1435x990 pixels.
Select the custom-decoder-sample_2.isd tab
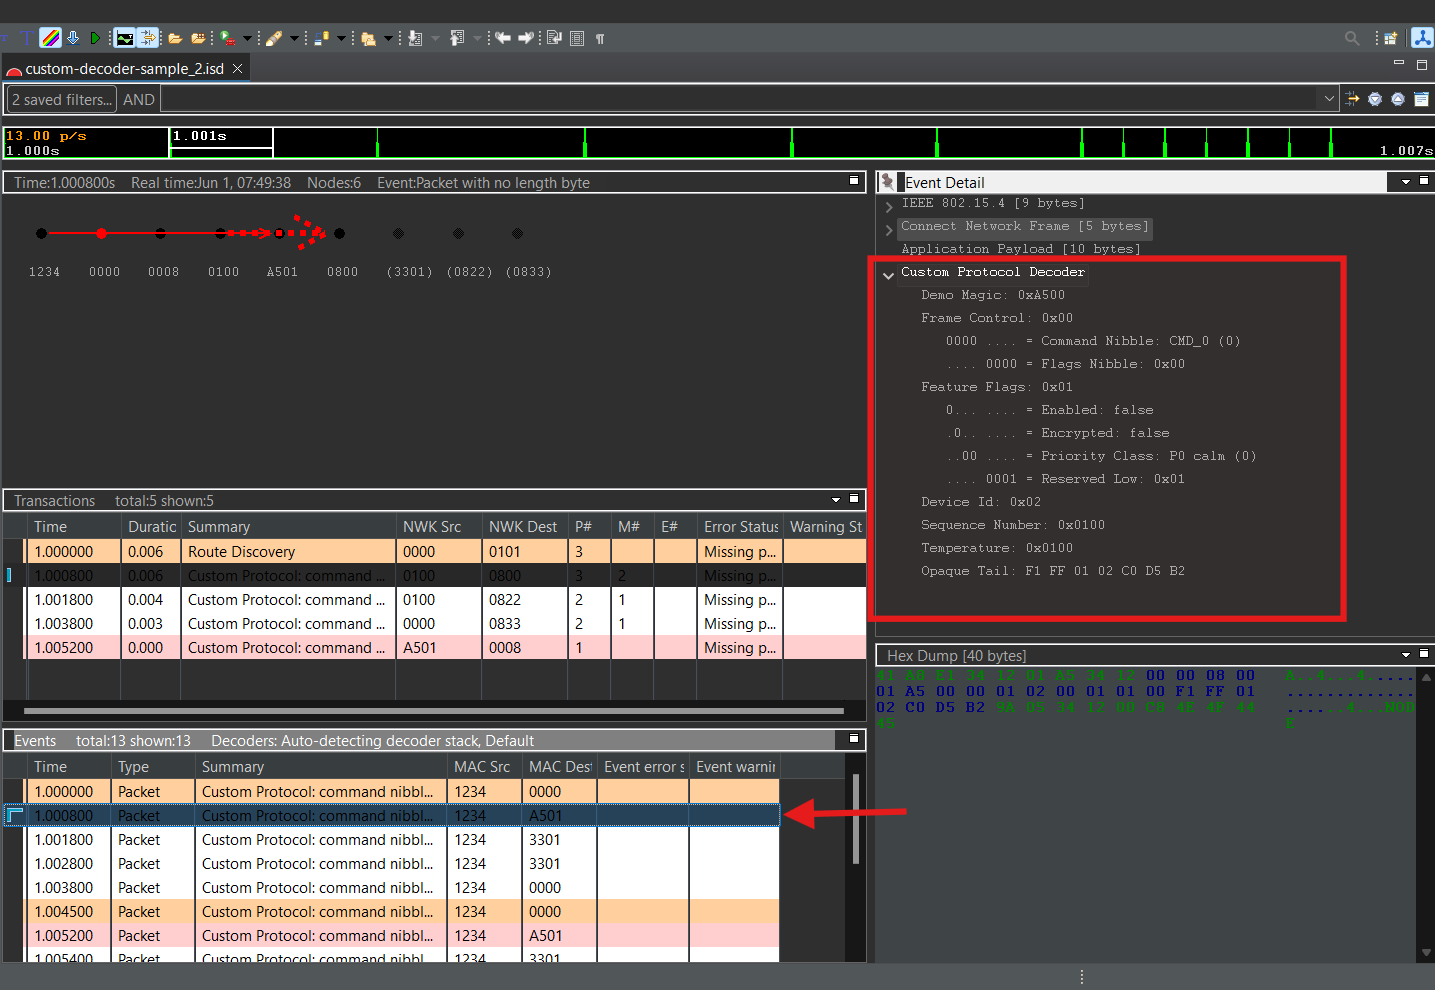pos(124,69)
